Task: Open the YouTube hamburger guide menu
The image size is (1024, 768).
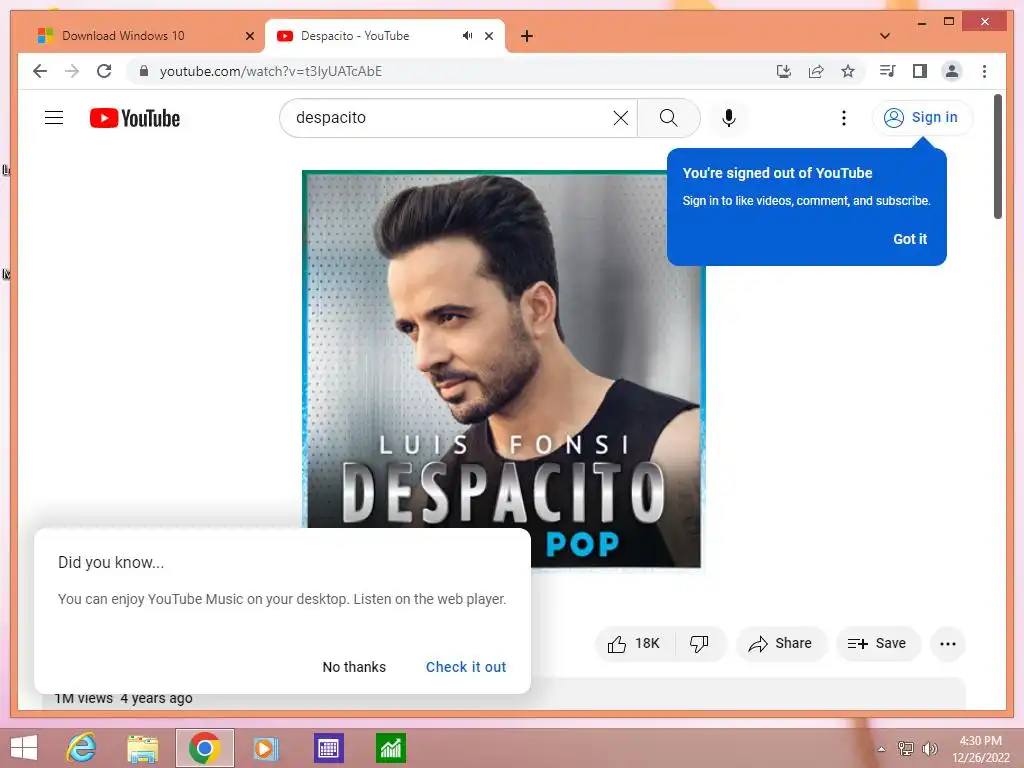Action: [x=54, y=118]
